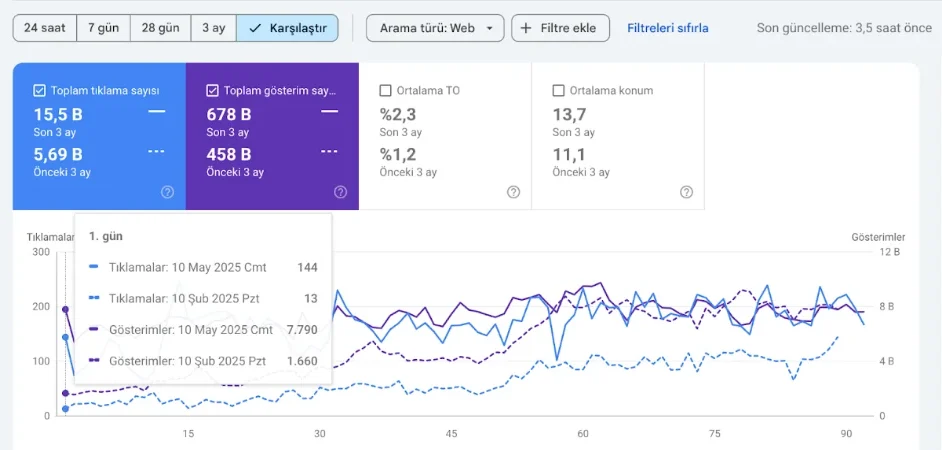Viewport: 942px width, 450px height.
Task: Click help icon on Ortalama konum card
Action: [686, 192]
